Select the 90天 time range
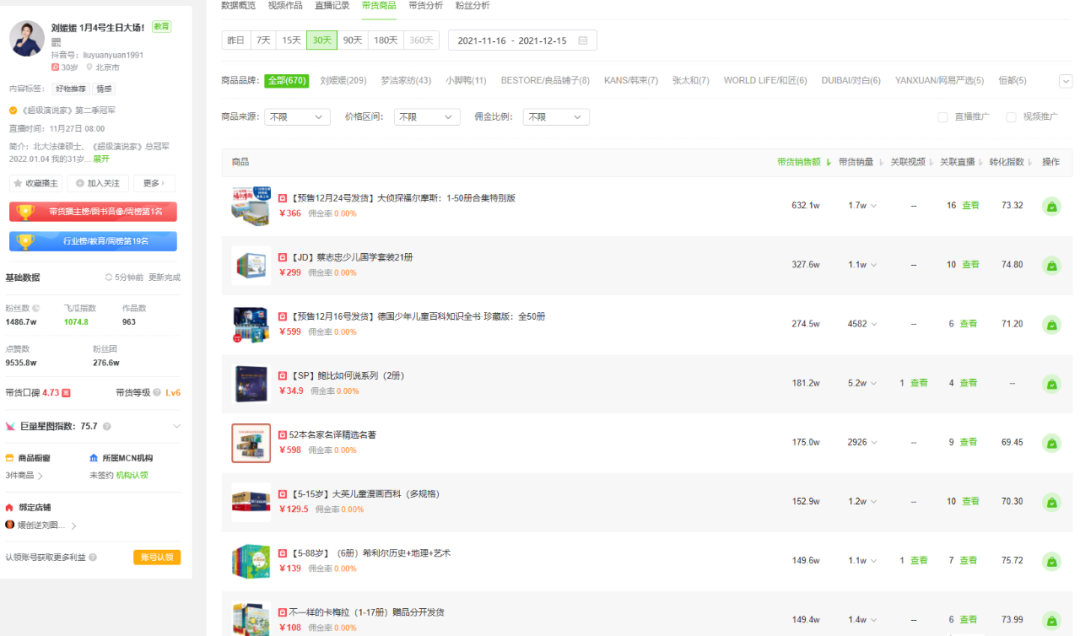 pos(353,41)
